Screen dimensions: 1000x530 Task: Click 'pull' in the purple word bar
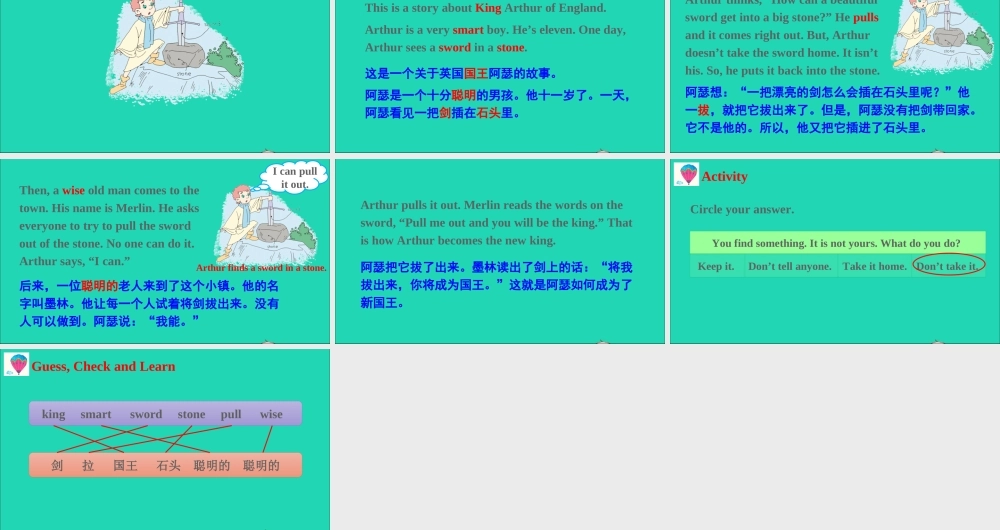231,415
